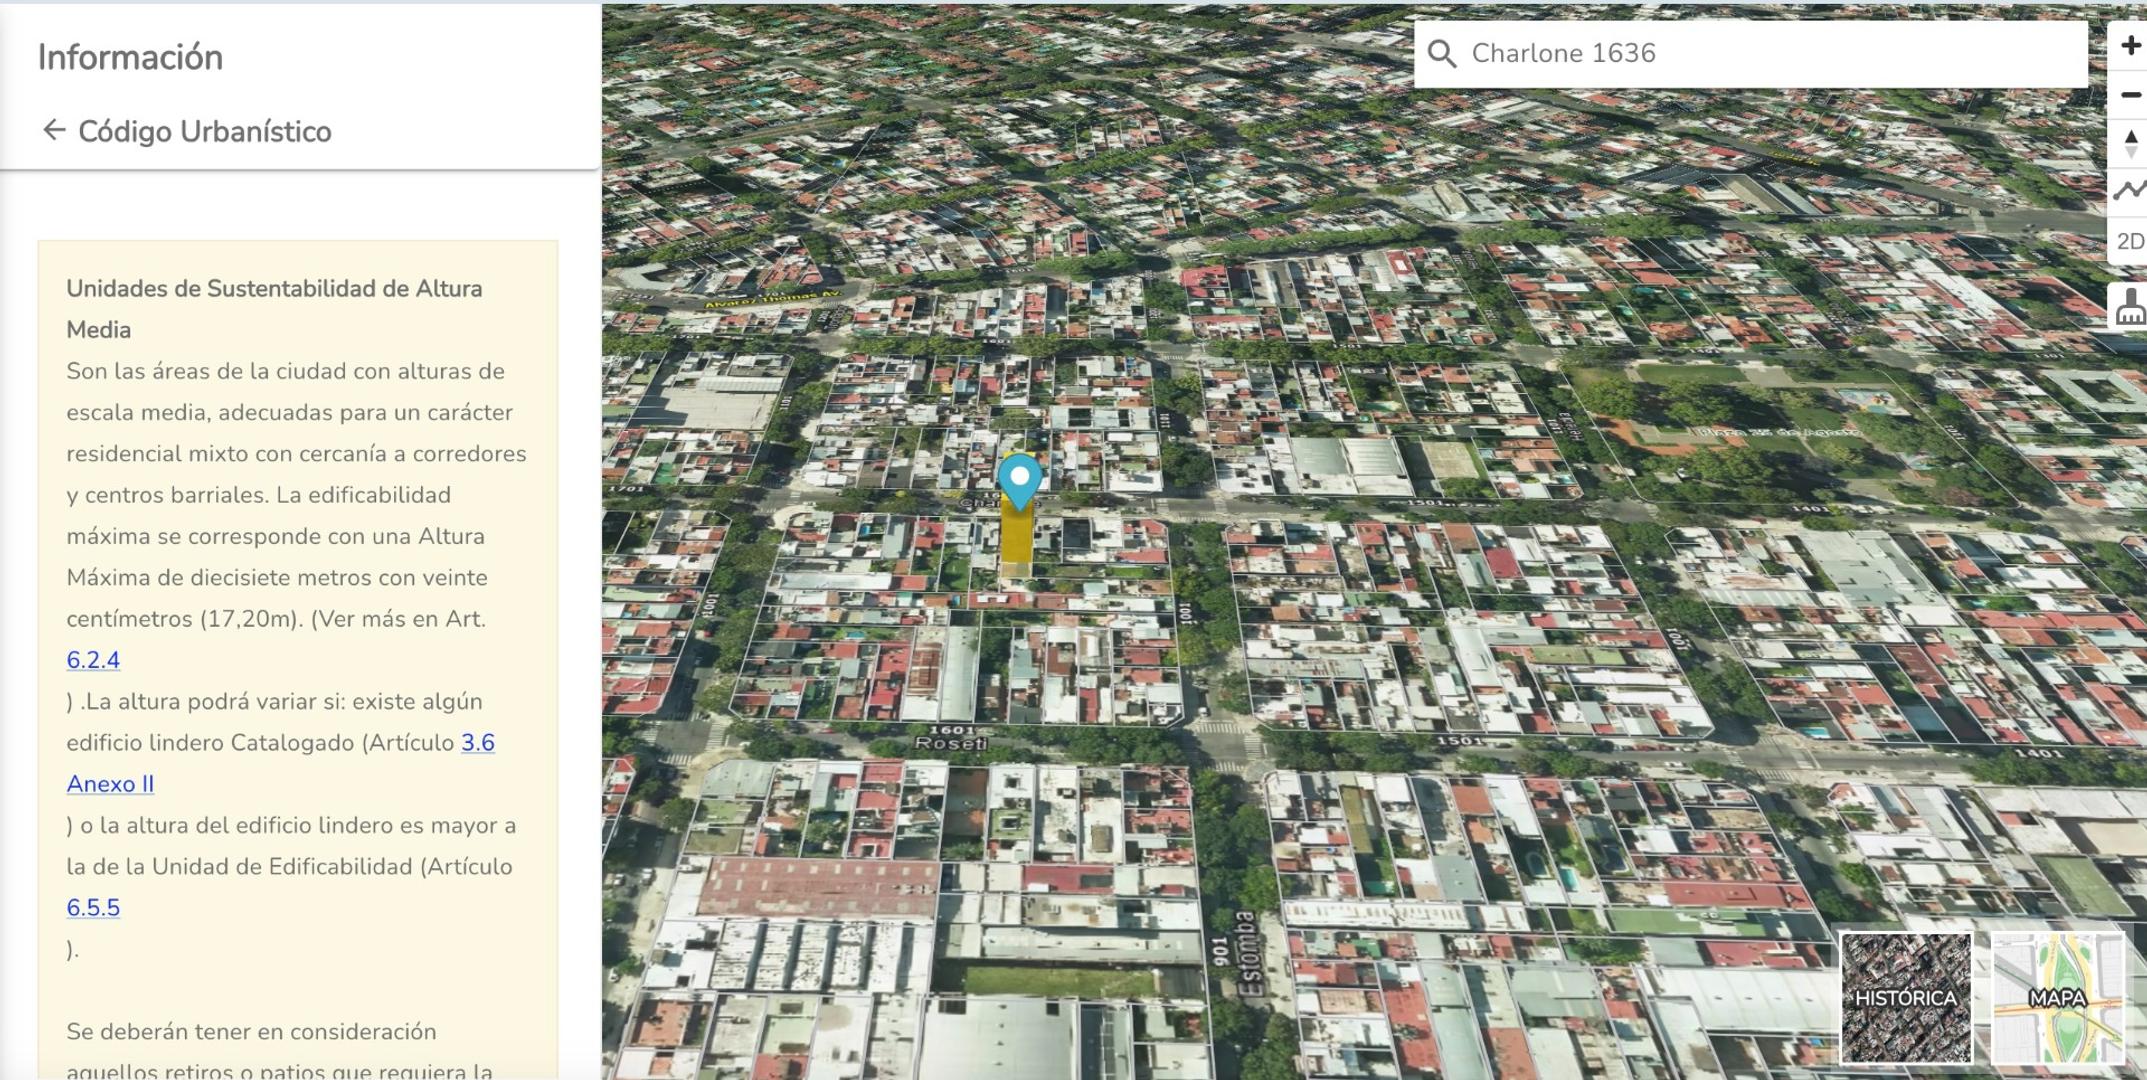The width and height of the screenshot is (2147, 1080).
Task: Click the Roseti street label
Action: point(951,743)
